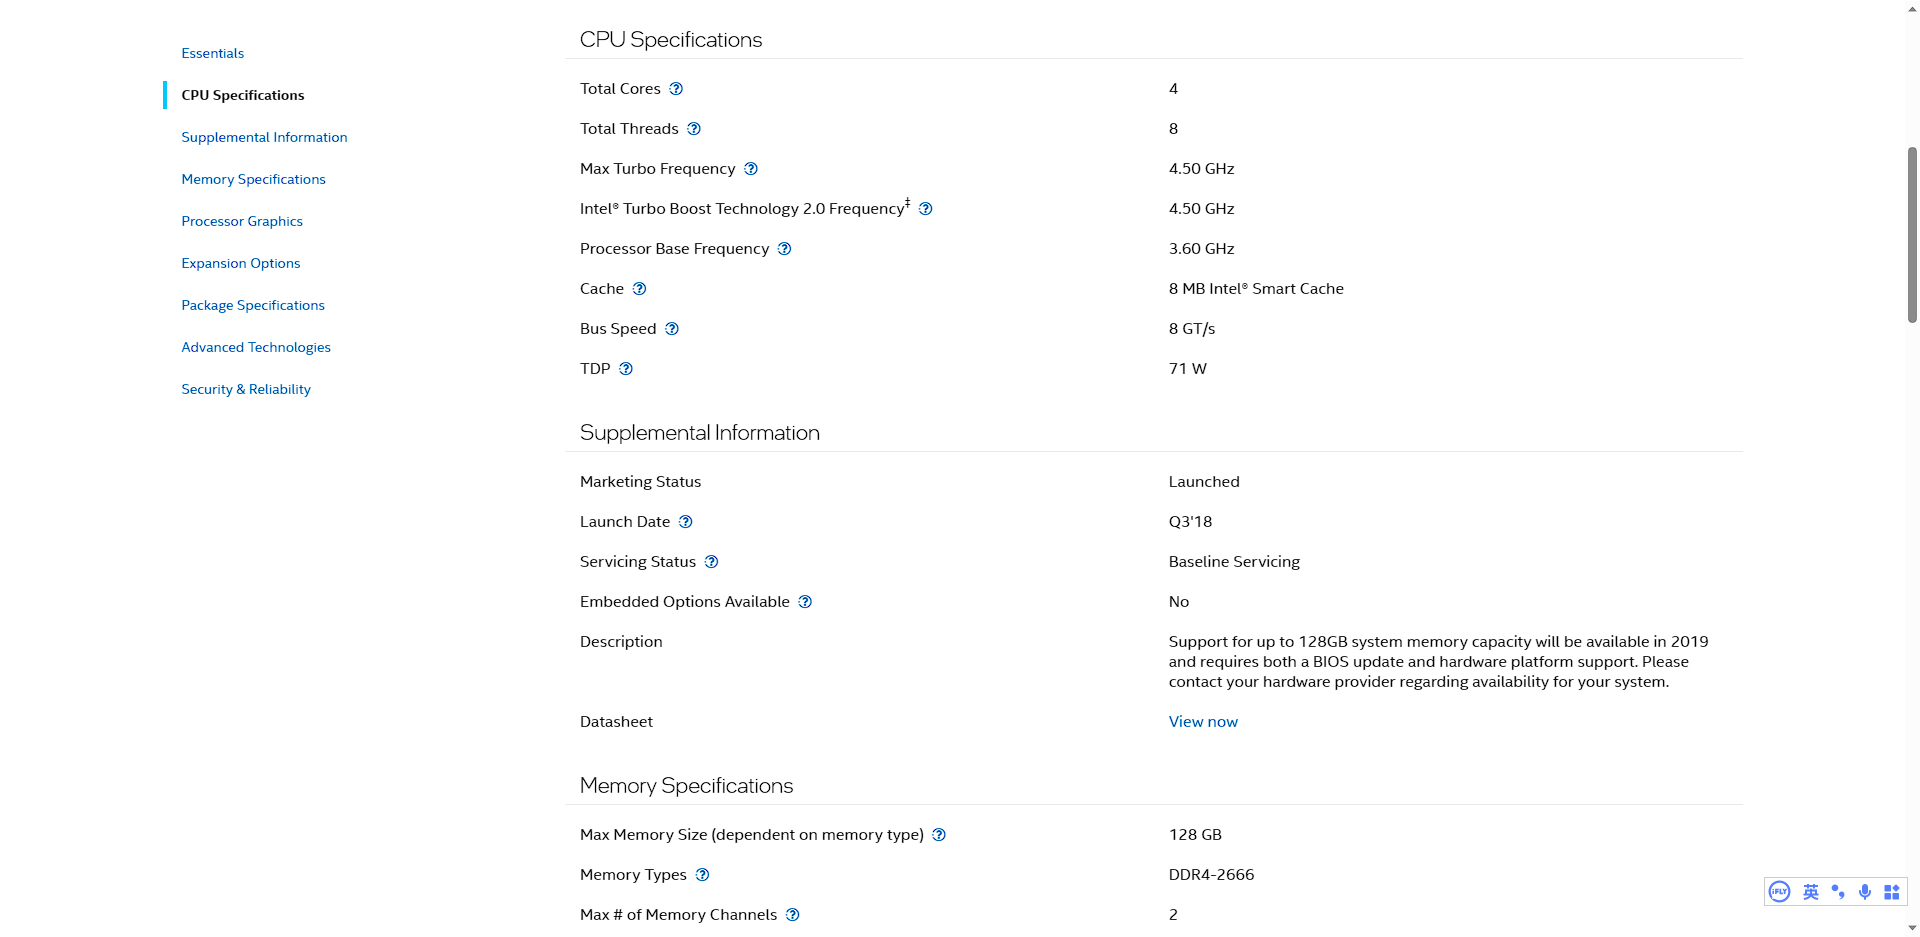1920x937 pixels.
Task: Click the Max Turbo Frequency info icon
Action: tap(751, 169)
